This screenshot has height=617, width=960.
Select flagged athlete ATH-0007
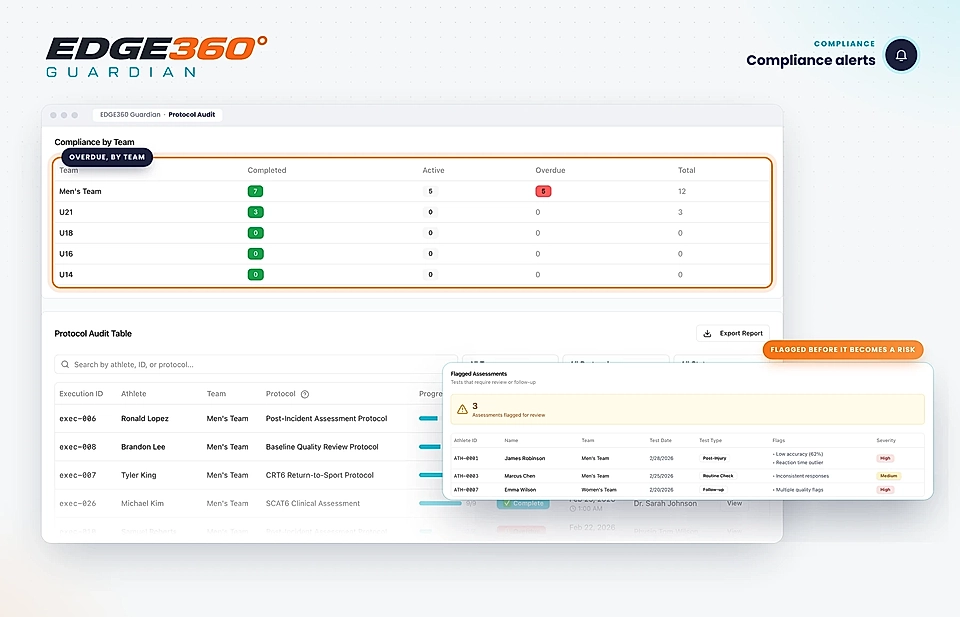point(466,490)
